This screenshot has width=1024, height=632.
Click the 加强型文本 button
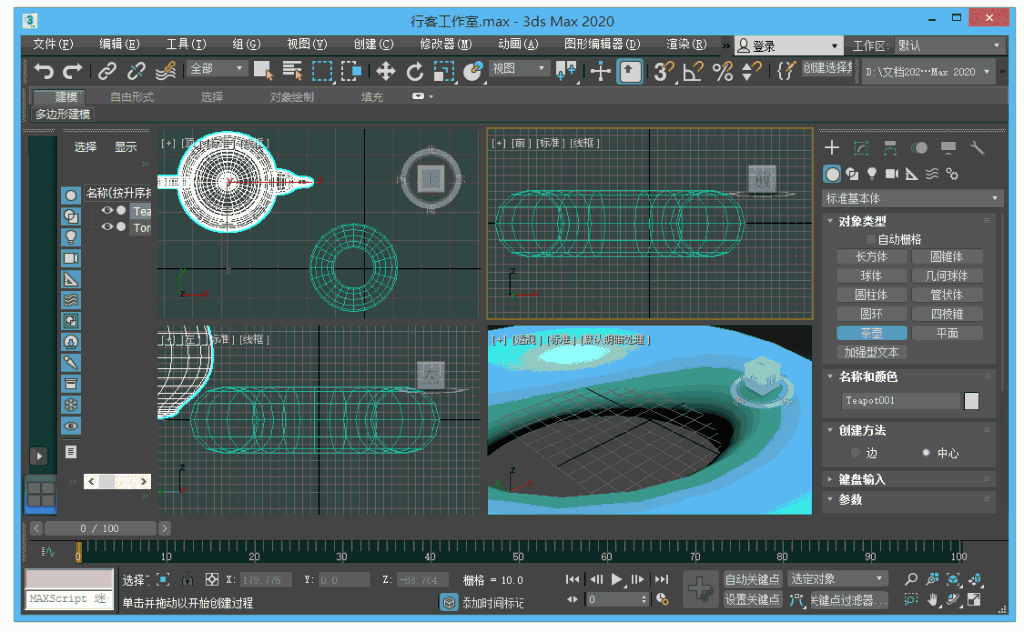click(x=871, y=353)
